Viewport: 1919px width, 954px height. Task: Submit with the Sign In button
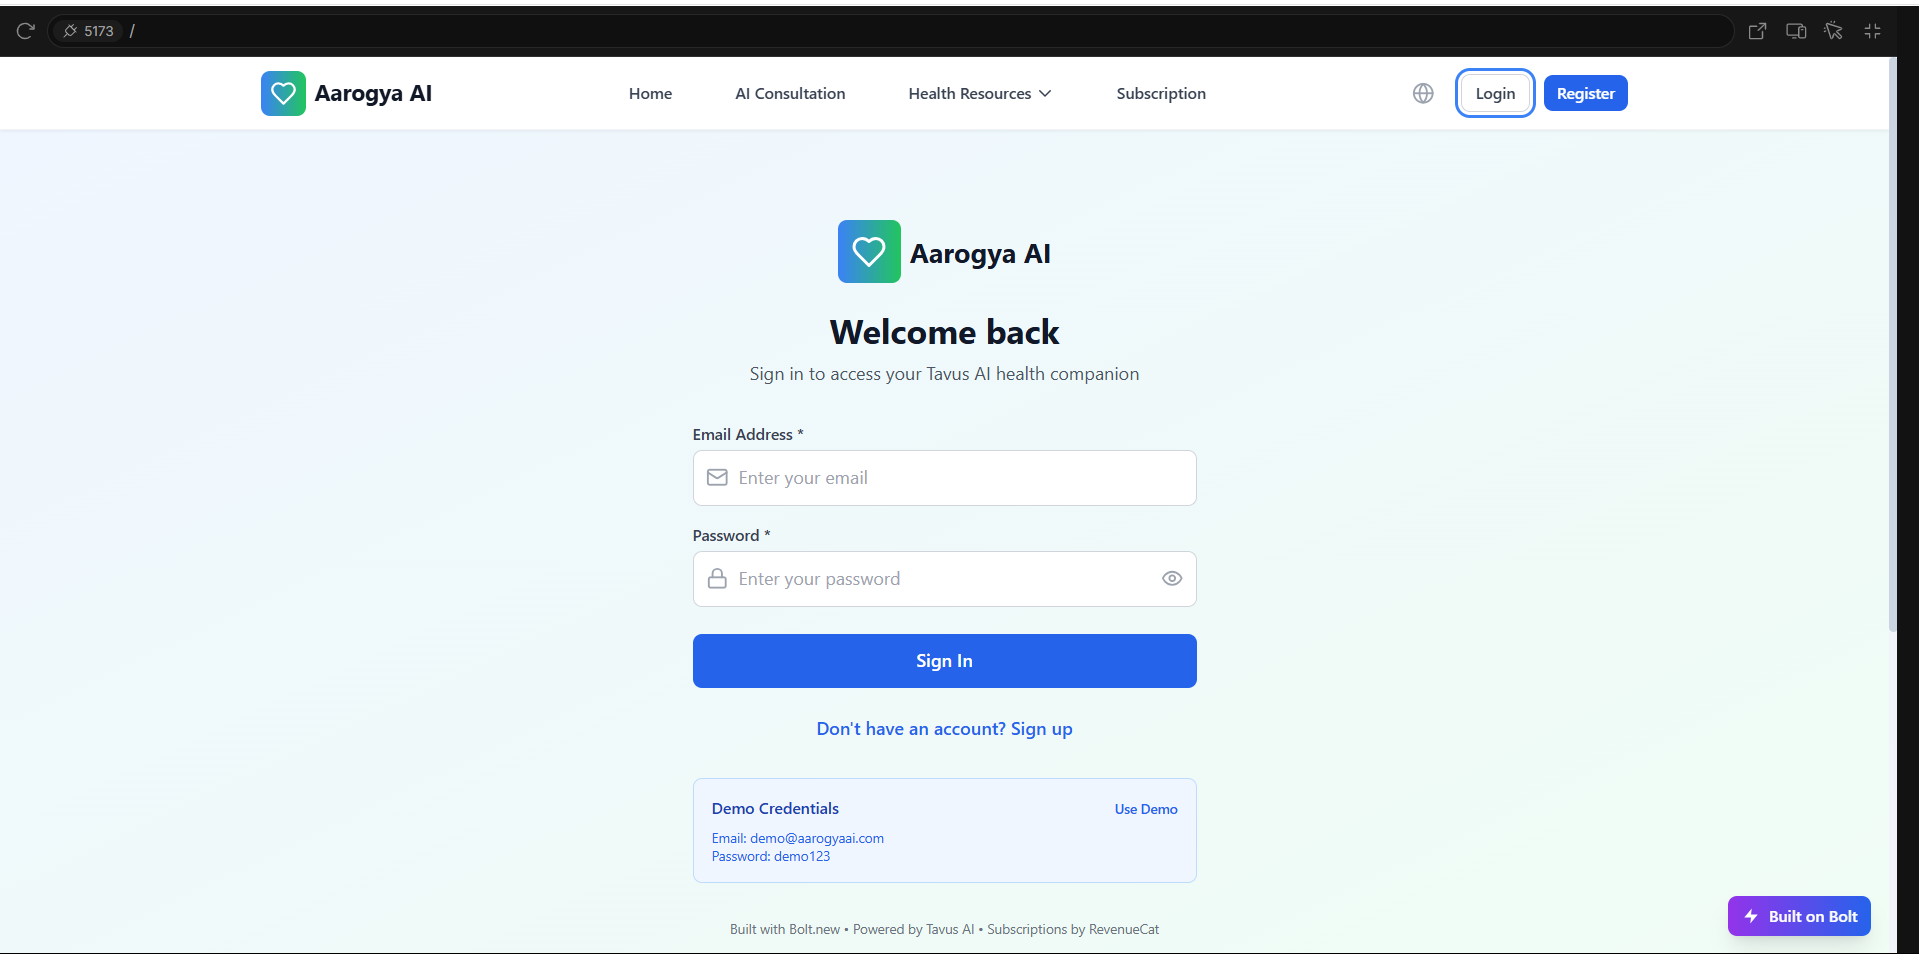tap(944, 661)
